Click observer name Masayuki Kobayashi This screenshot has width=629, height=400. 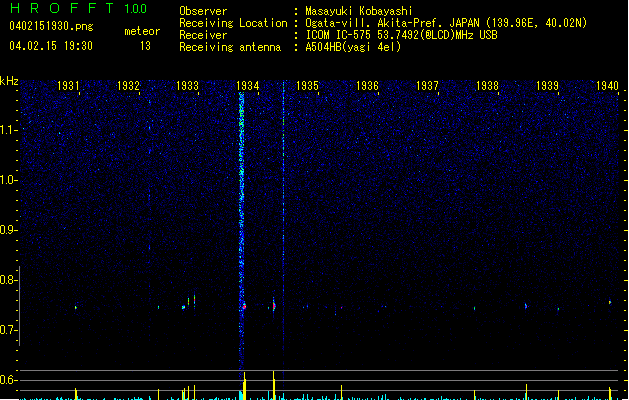[359, 11]
